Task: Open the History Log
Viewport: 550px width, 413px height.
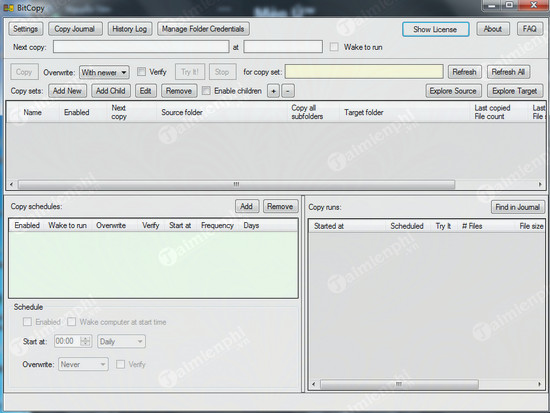Action: pyautogui.click(x=129, y=29)
